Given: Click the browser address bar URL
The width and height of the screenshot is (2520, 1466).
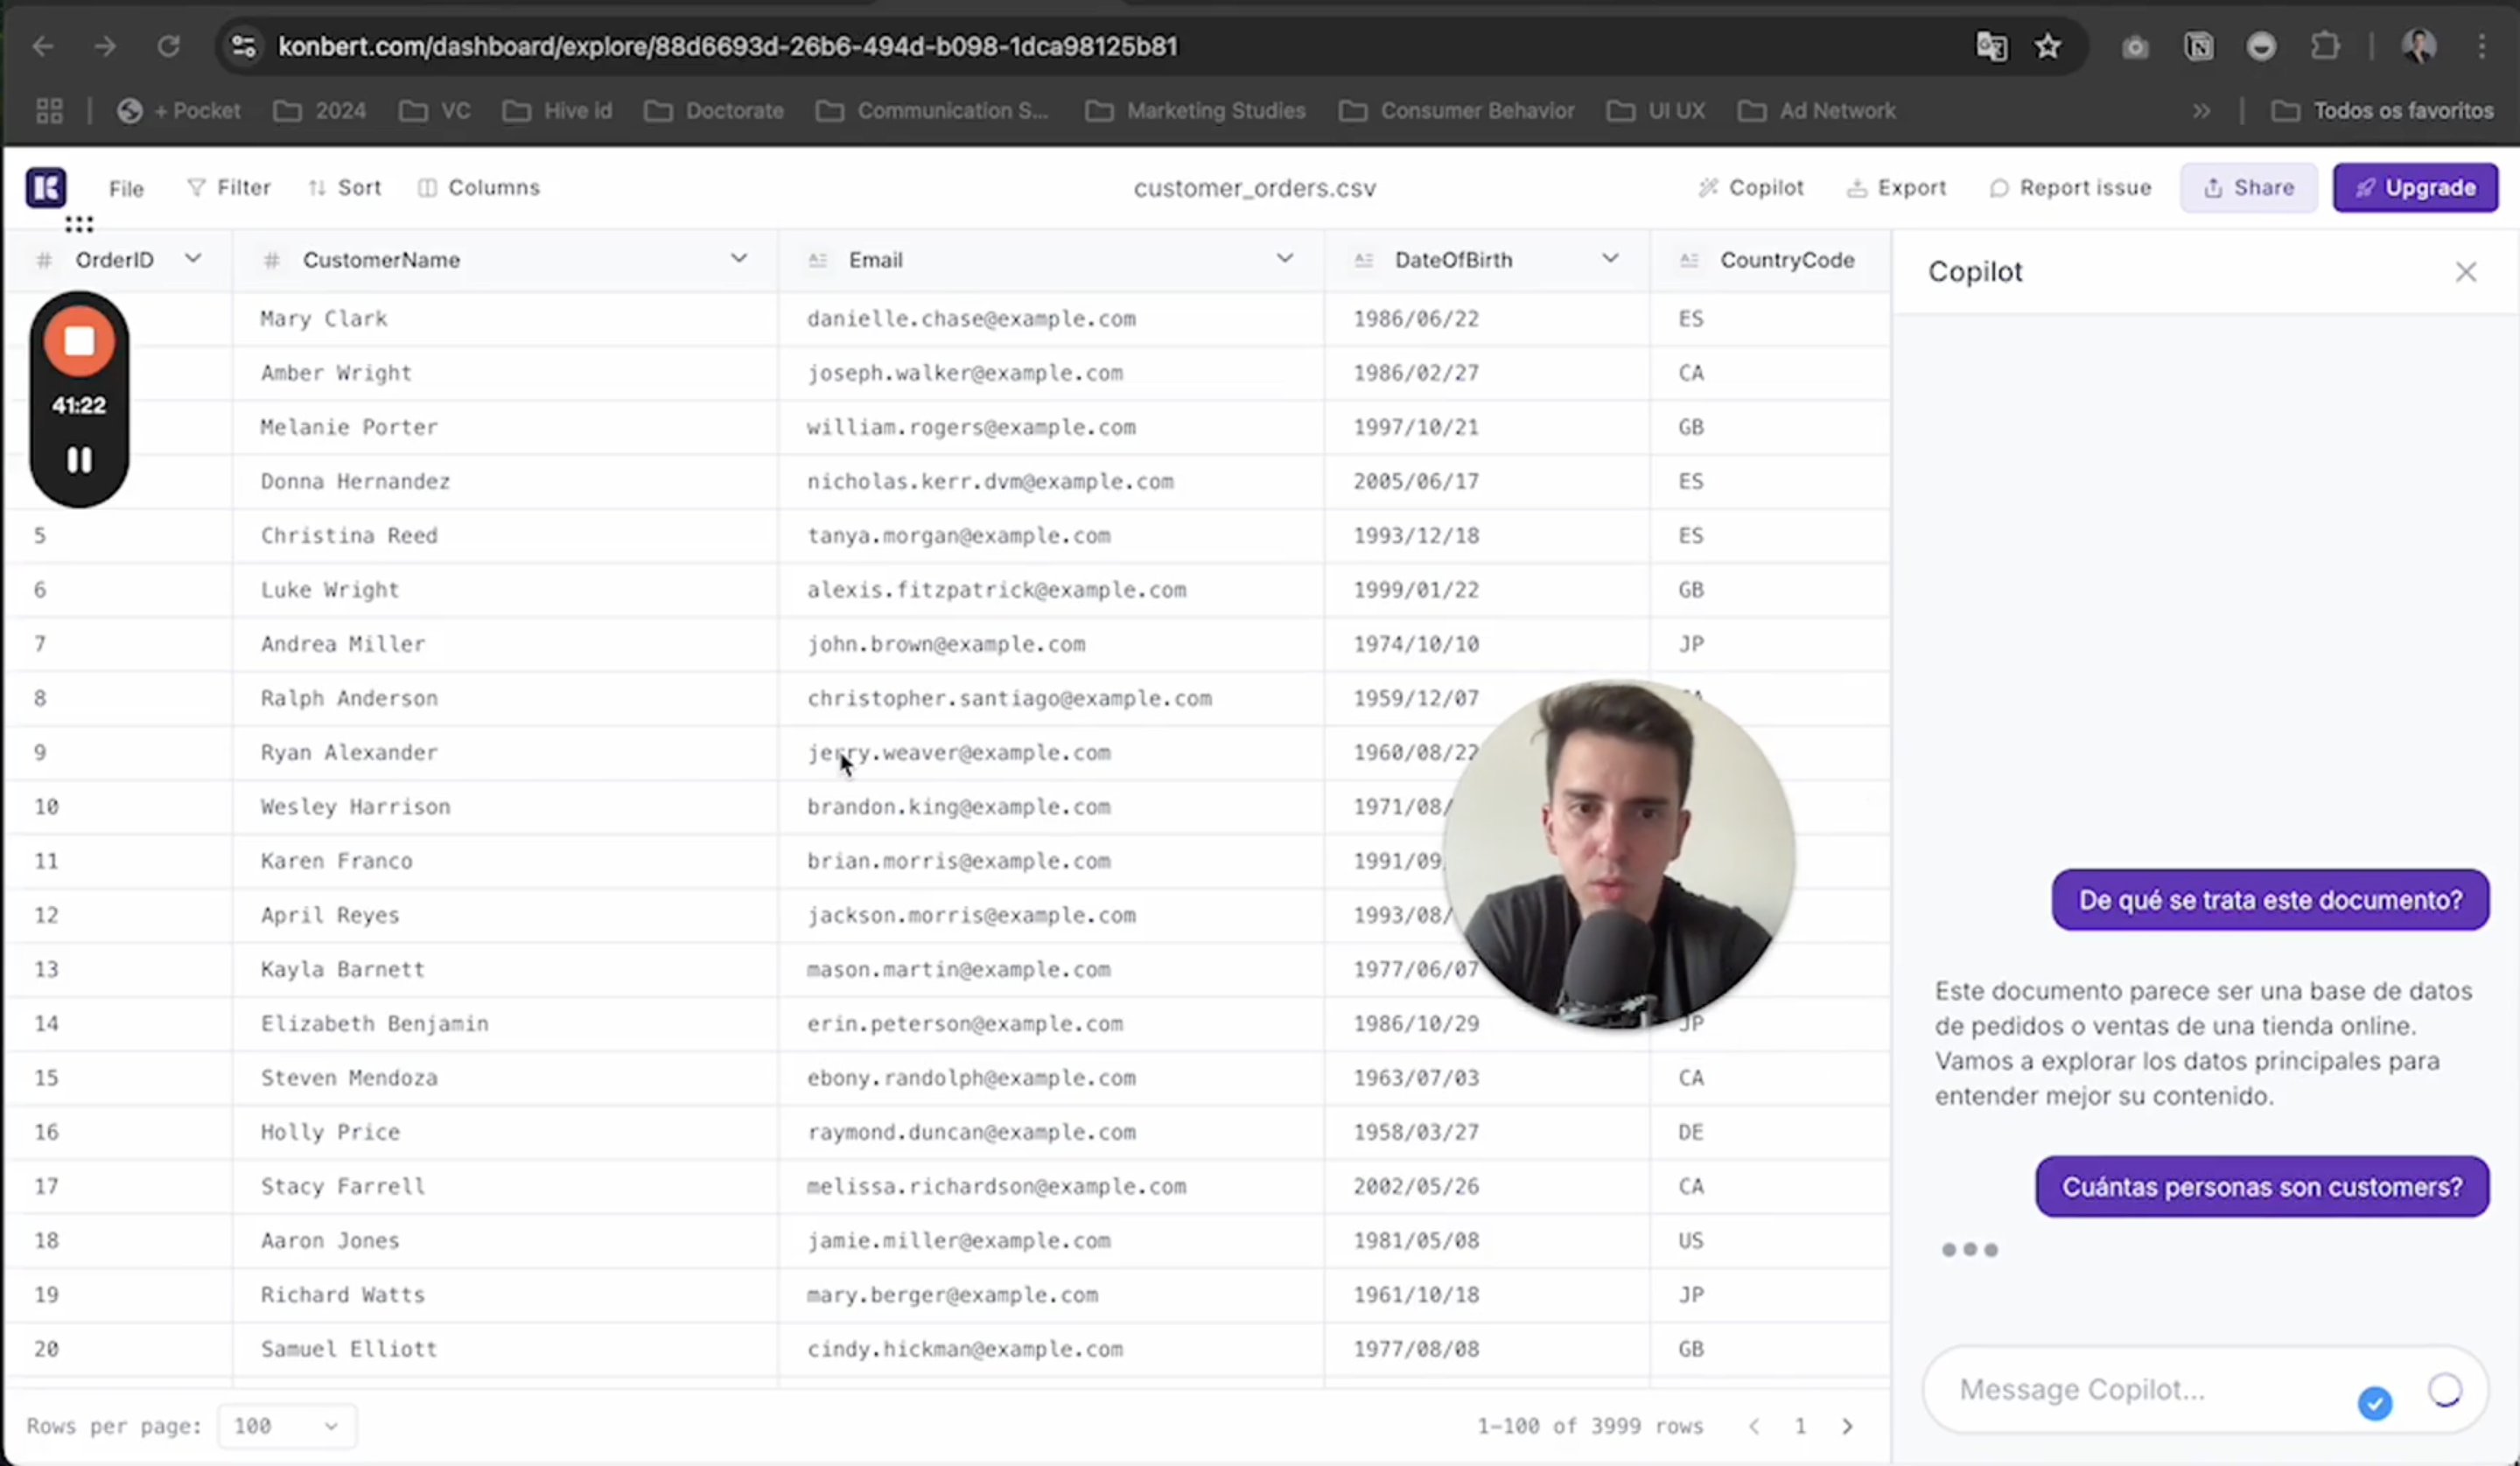Looking at the screenshot, I should 727,46.
